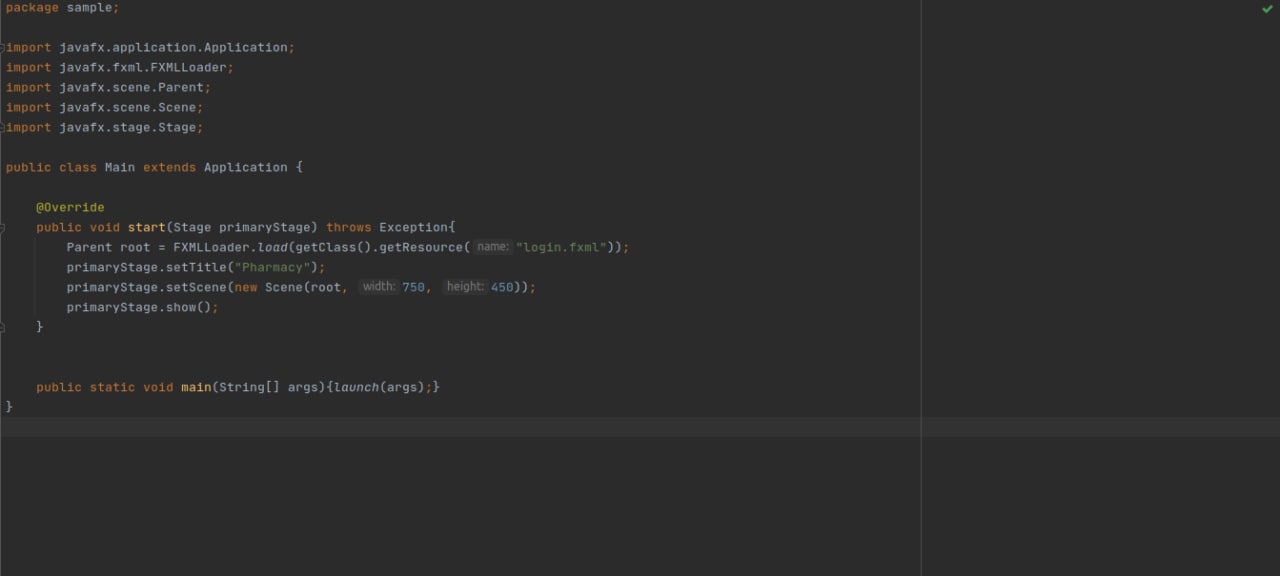Click the setTitle method call
The width and height of the screenshot is (1280, 576).
tap(196, 267)
